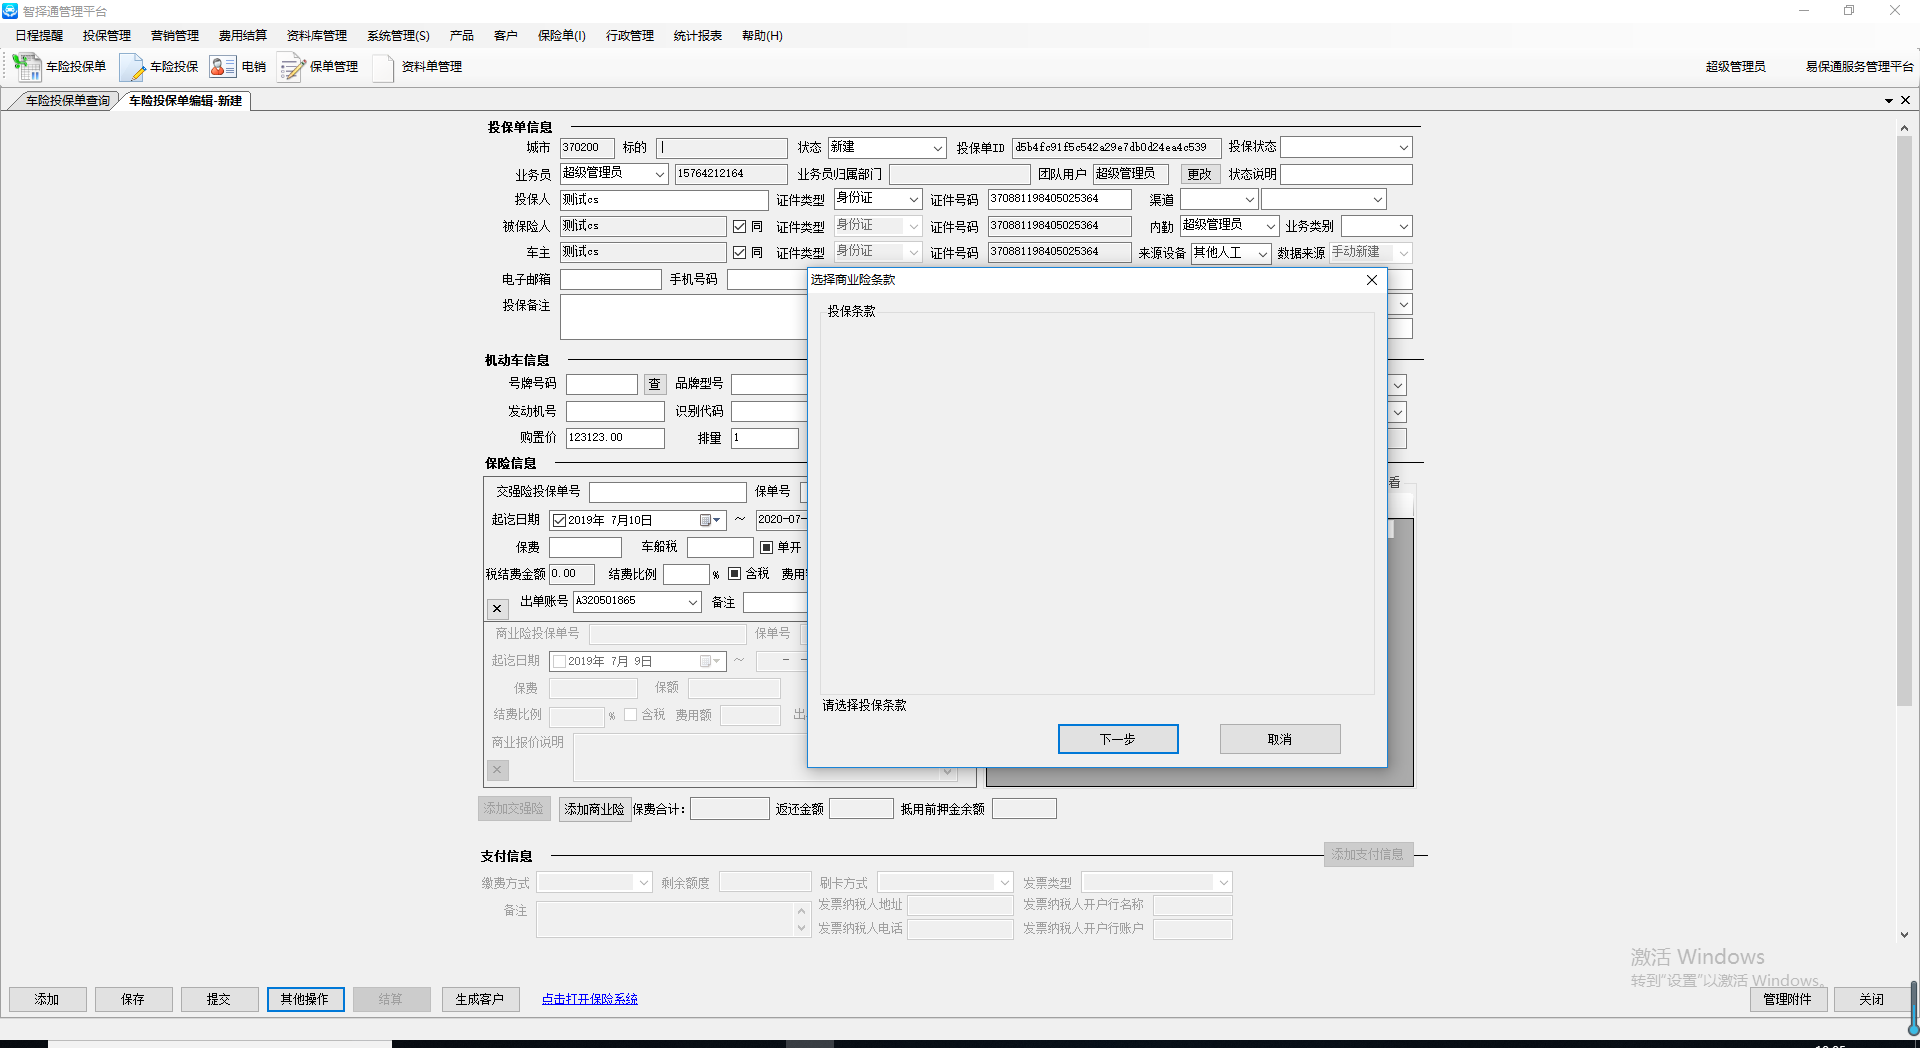This screenshot has width=1920, height=1048.
Task: Open 保单管理 from the toolbar
Action: (291, 67)
